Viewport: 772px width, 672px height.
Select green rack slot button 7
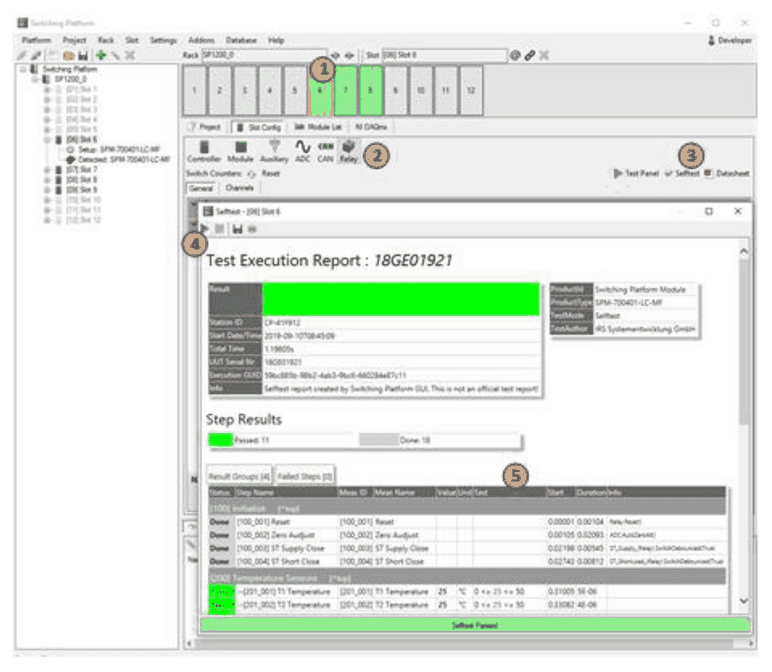[345, 91]
